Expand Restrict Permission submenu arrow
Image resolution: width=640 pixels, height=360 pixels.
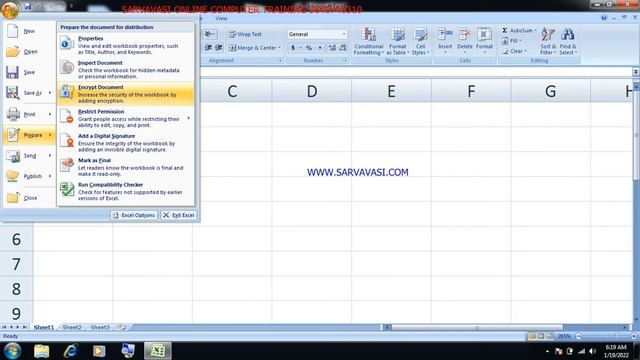[x=189, y=118]
